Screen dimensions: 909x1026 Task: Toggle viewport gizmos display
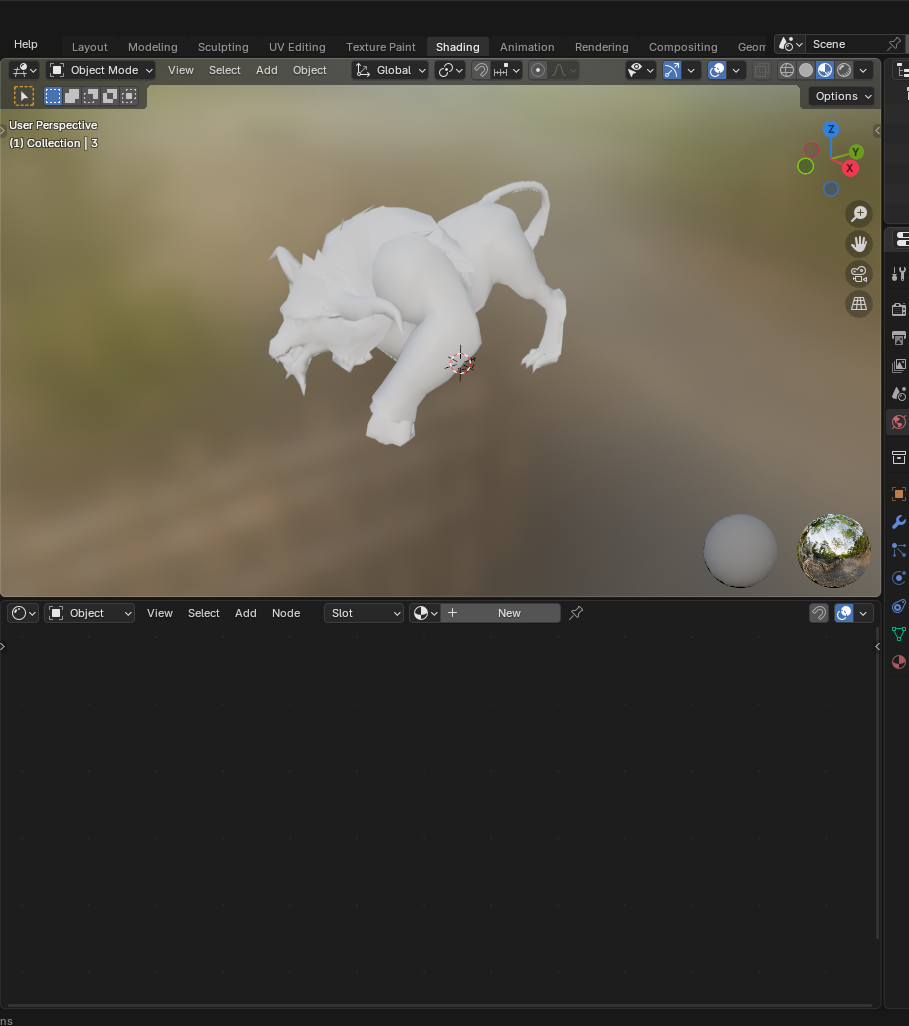coord(672,70)
